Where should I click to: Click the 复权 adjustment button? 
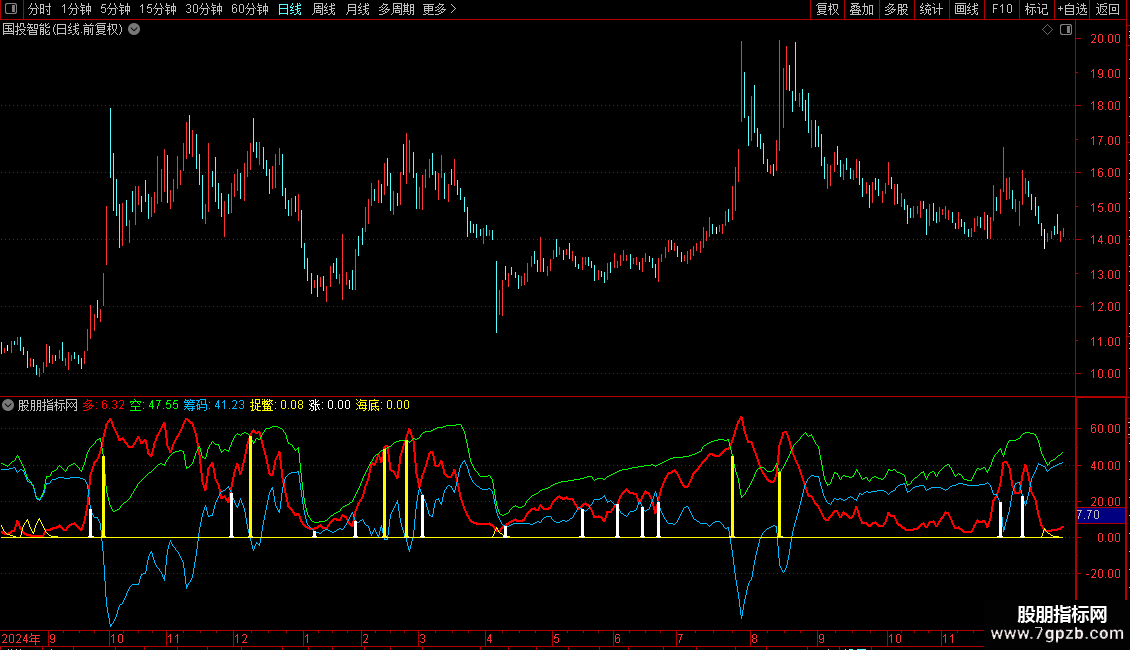827,9
